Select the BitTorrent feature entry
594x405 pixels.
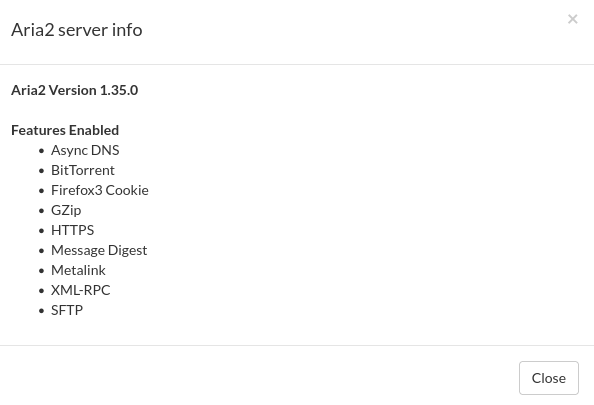83,170
